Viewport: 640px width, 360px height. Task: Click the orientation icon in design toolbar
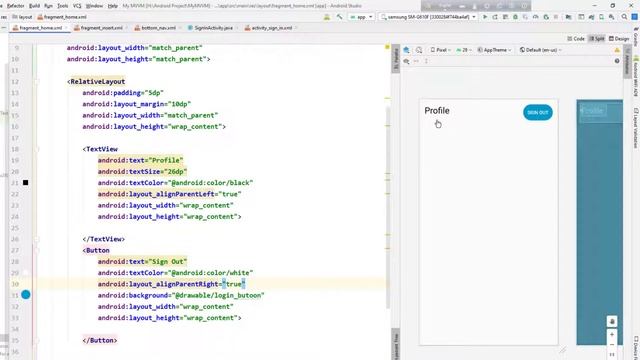coord(419,50)
